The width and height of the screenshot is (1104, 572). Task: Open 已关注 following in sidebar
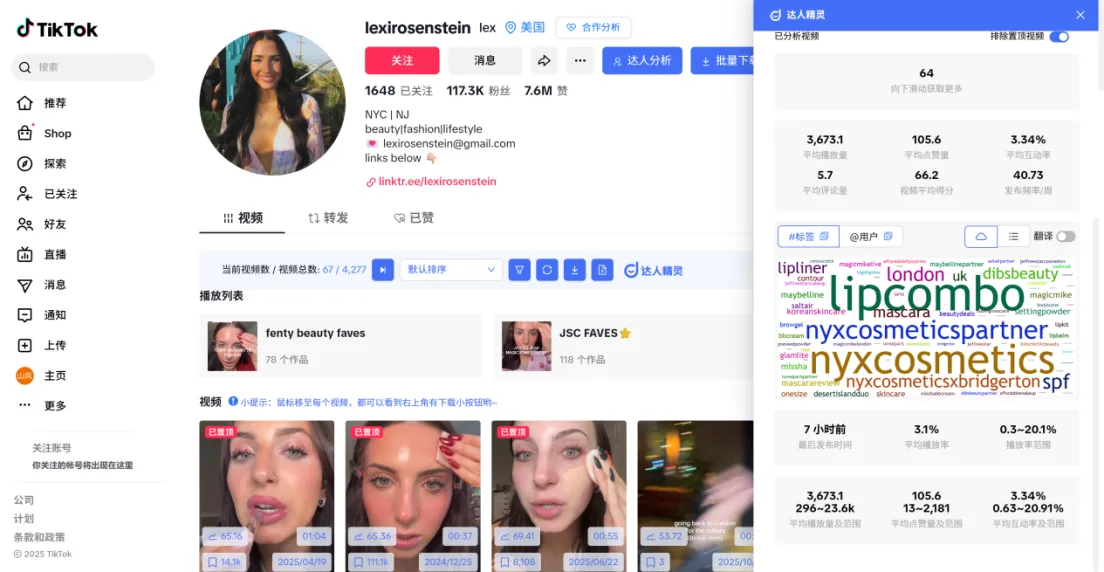[x=46, y=194]
